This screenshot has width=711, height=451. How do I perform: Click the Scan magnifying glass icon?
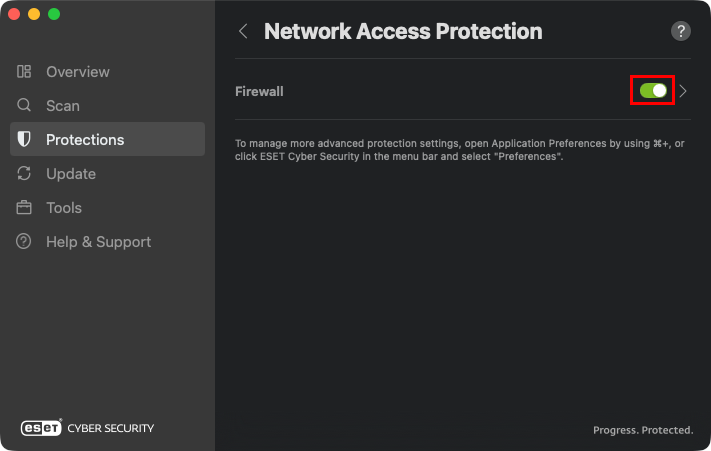(24, 106)
